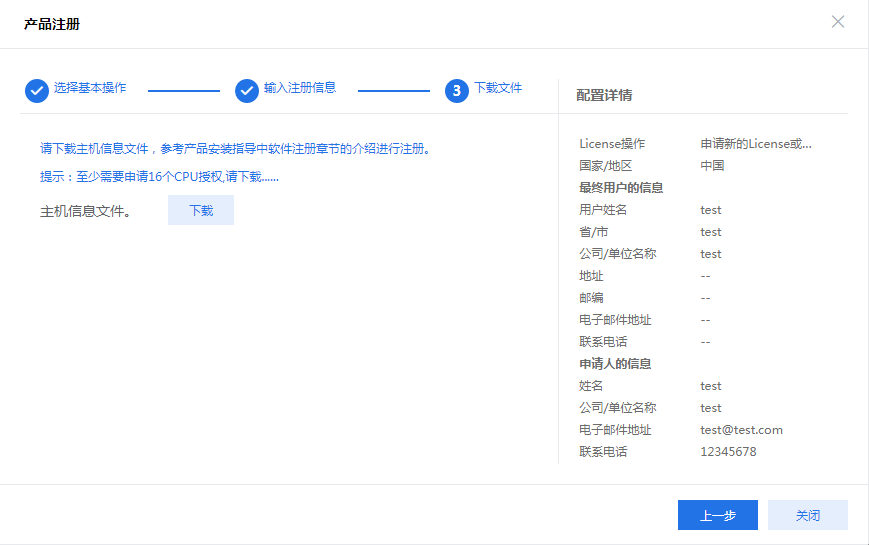Click the 国家/地区 label

[x=606, y=166]
